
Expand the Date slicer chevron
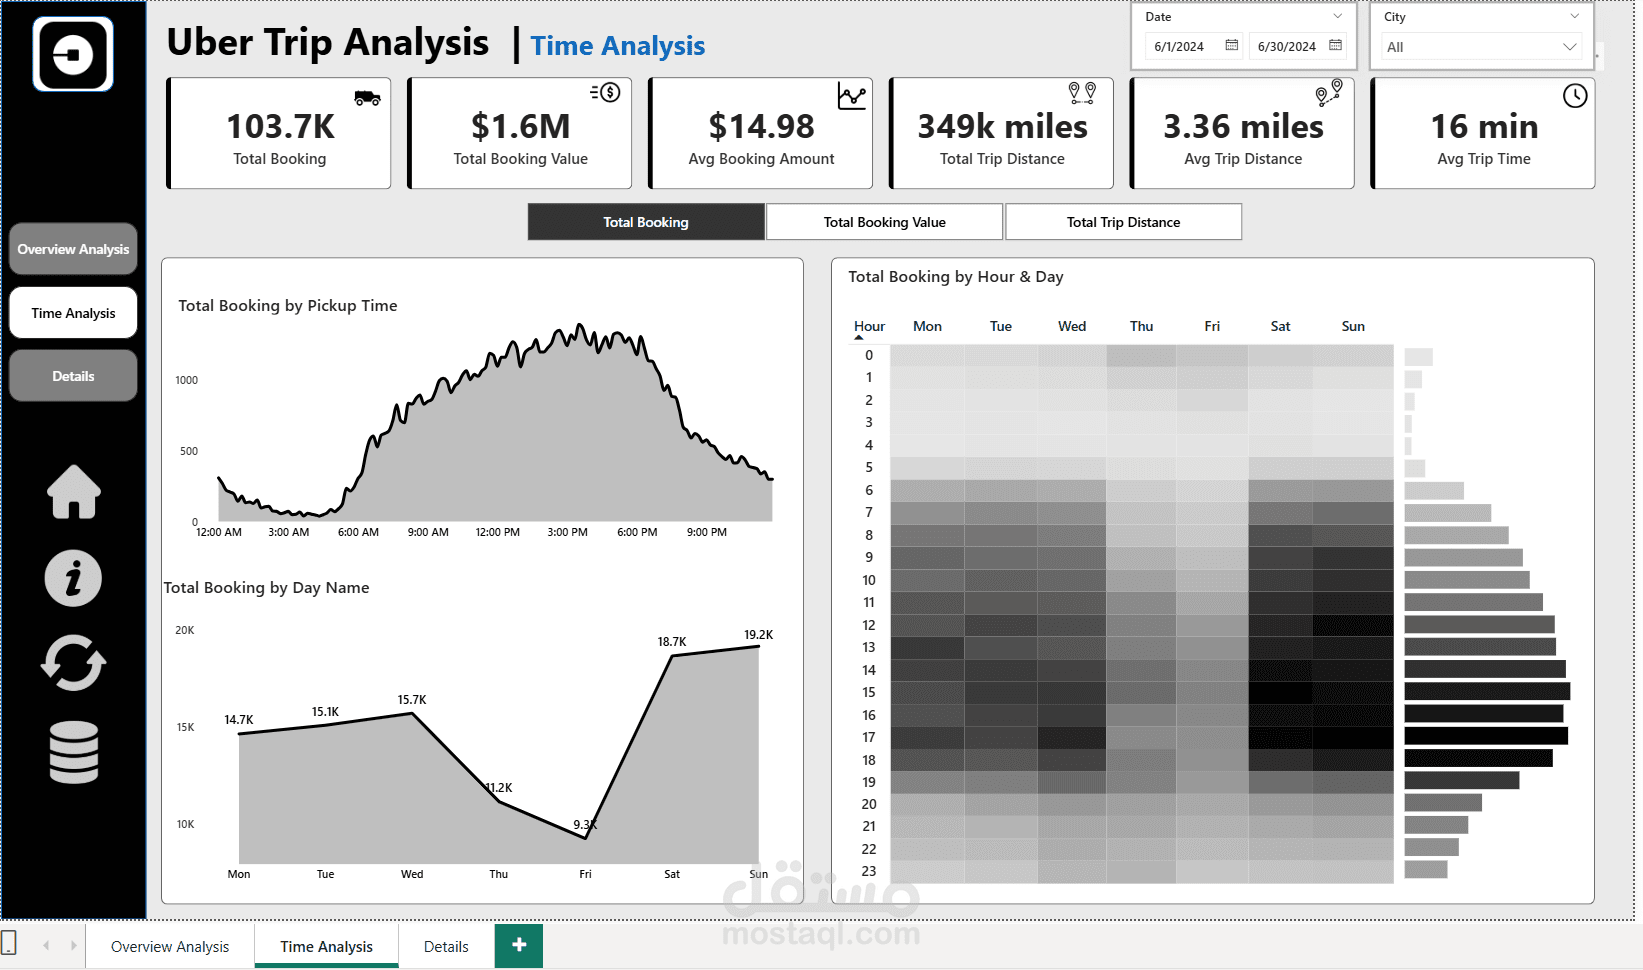click(x=1338, y=16)
